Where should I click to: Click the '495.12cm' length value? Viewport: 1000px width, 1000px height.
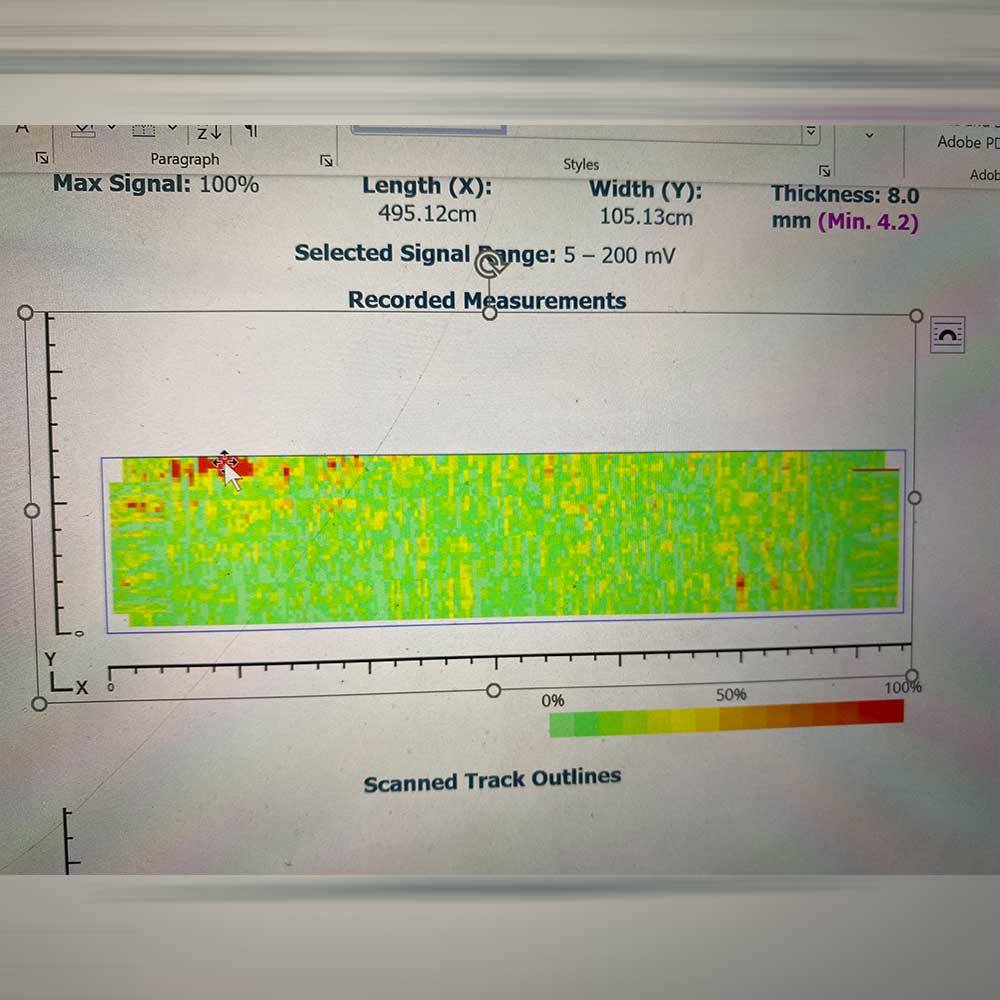pyautogui.click(x=427, y=214)
